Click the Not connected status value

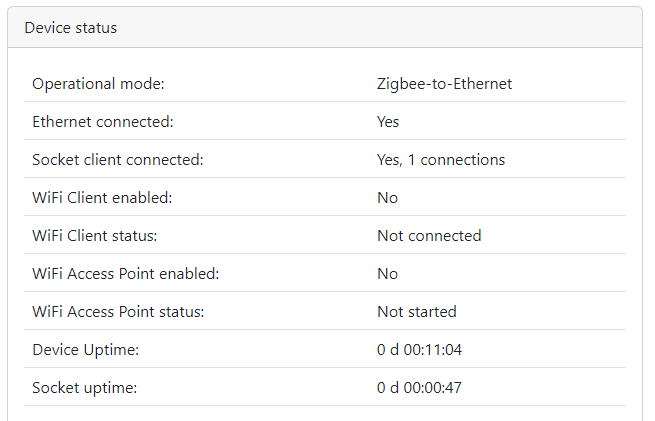pos(429,236)
